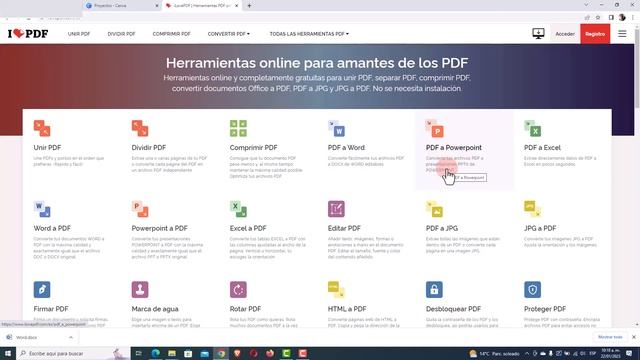Click the Proteger PDF shield icon
Screen dimensions: 640x360
coord(533,289)
